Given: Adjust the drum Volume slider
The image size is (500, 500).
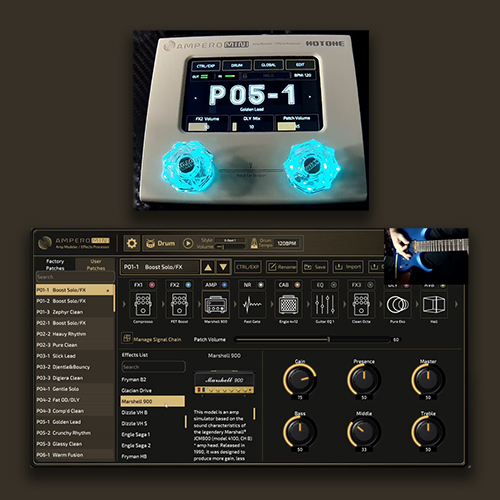Looking at the screenshot, I should [x=231, y=247].
